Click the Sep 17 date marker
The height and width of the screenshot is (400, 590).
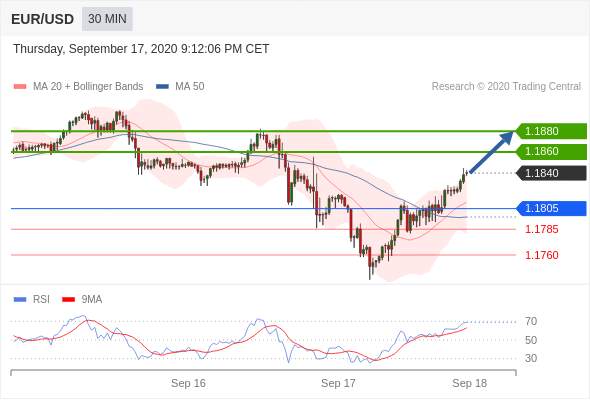338,383
